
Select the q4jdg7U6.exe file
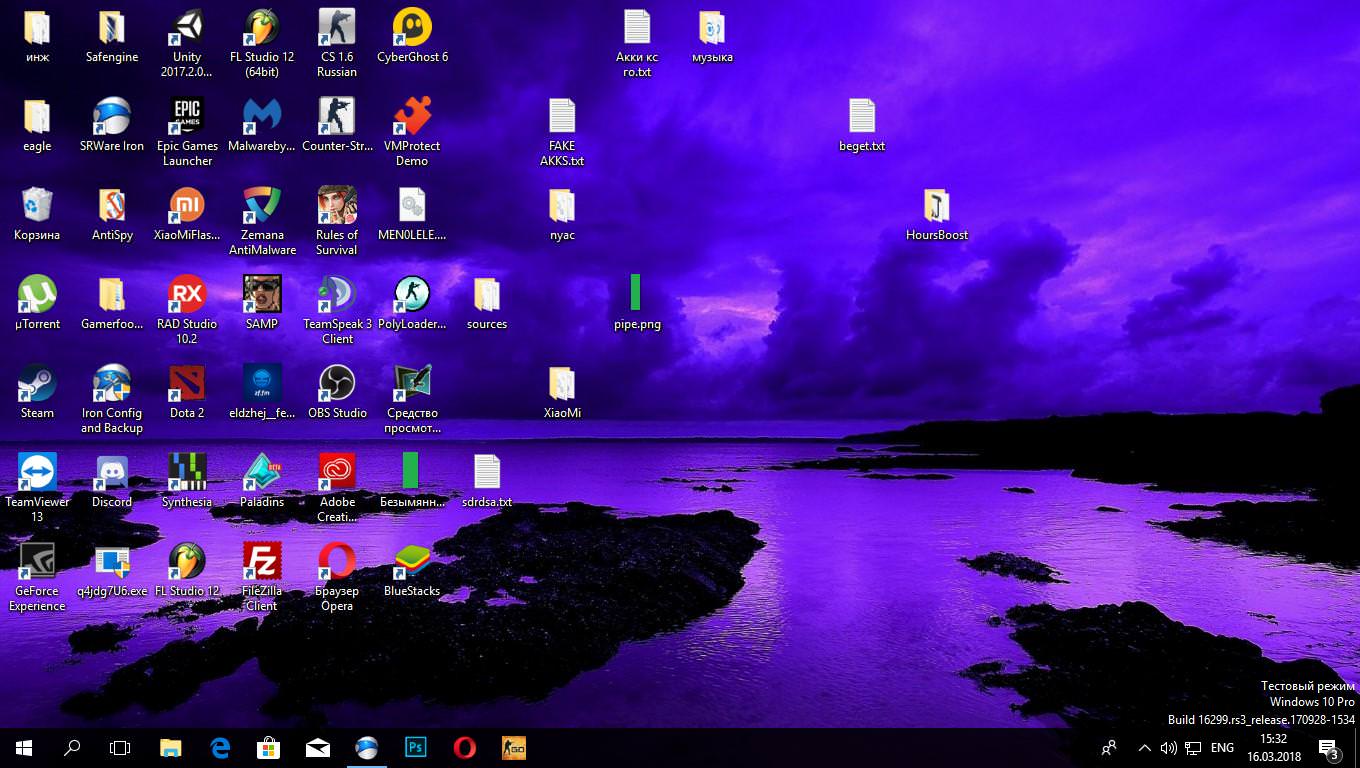pos(112,571)
